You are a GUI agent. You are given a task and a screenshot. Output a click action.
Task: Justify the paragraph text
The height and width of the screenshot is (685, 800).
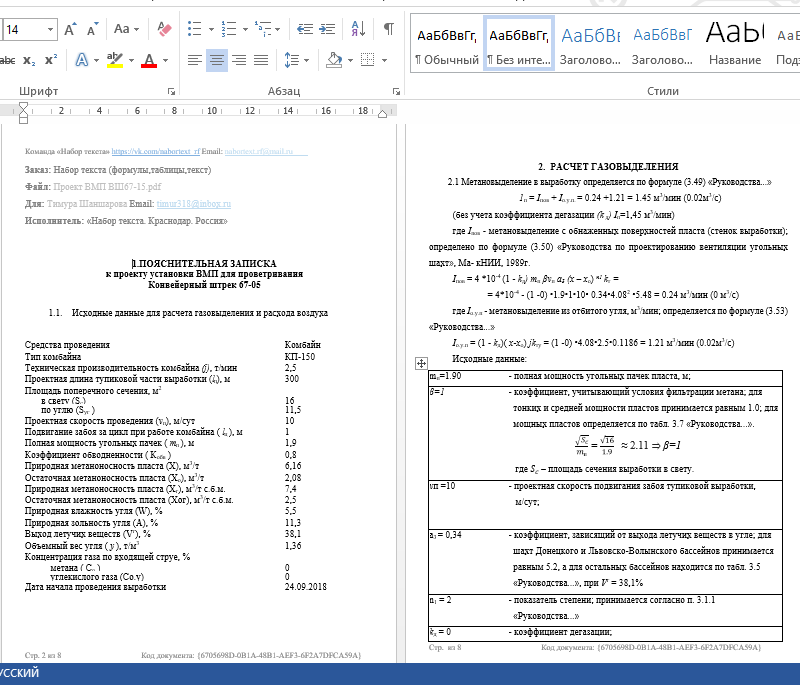pos(261,60)
